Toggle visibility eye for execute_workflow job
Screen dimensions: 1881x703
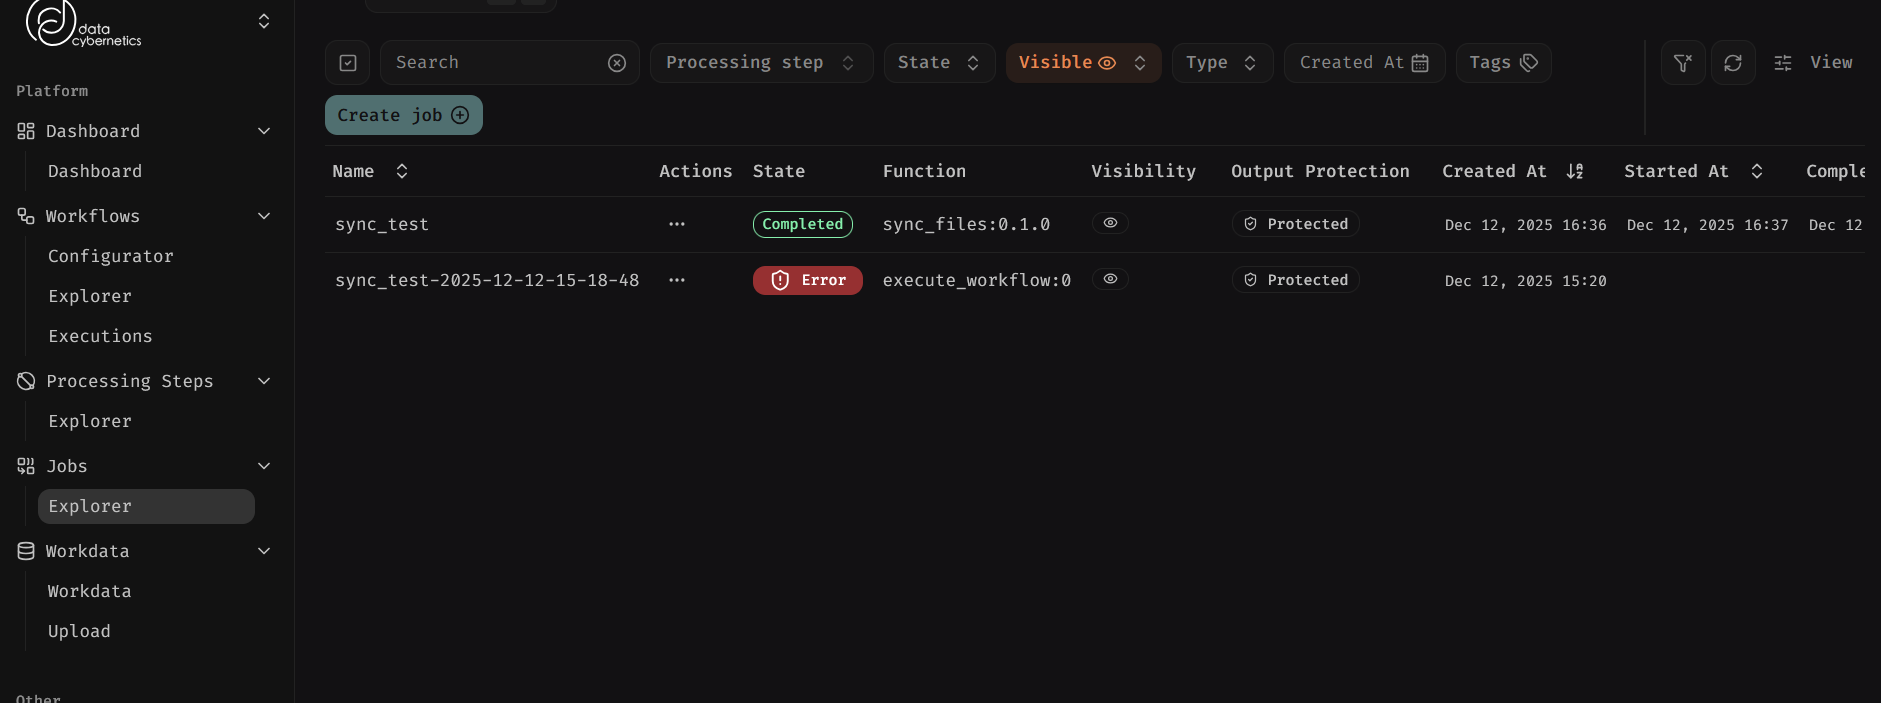(1110, 279)
